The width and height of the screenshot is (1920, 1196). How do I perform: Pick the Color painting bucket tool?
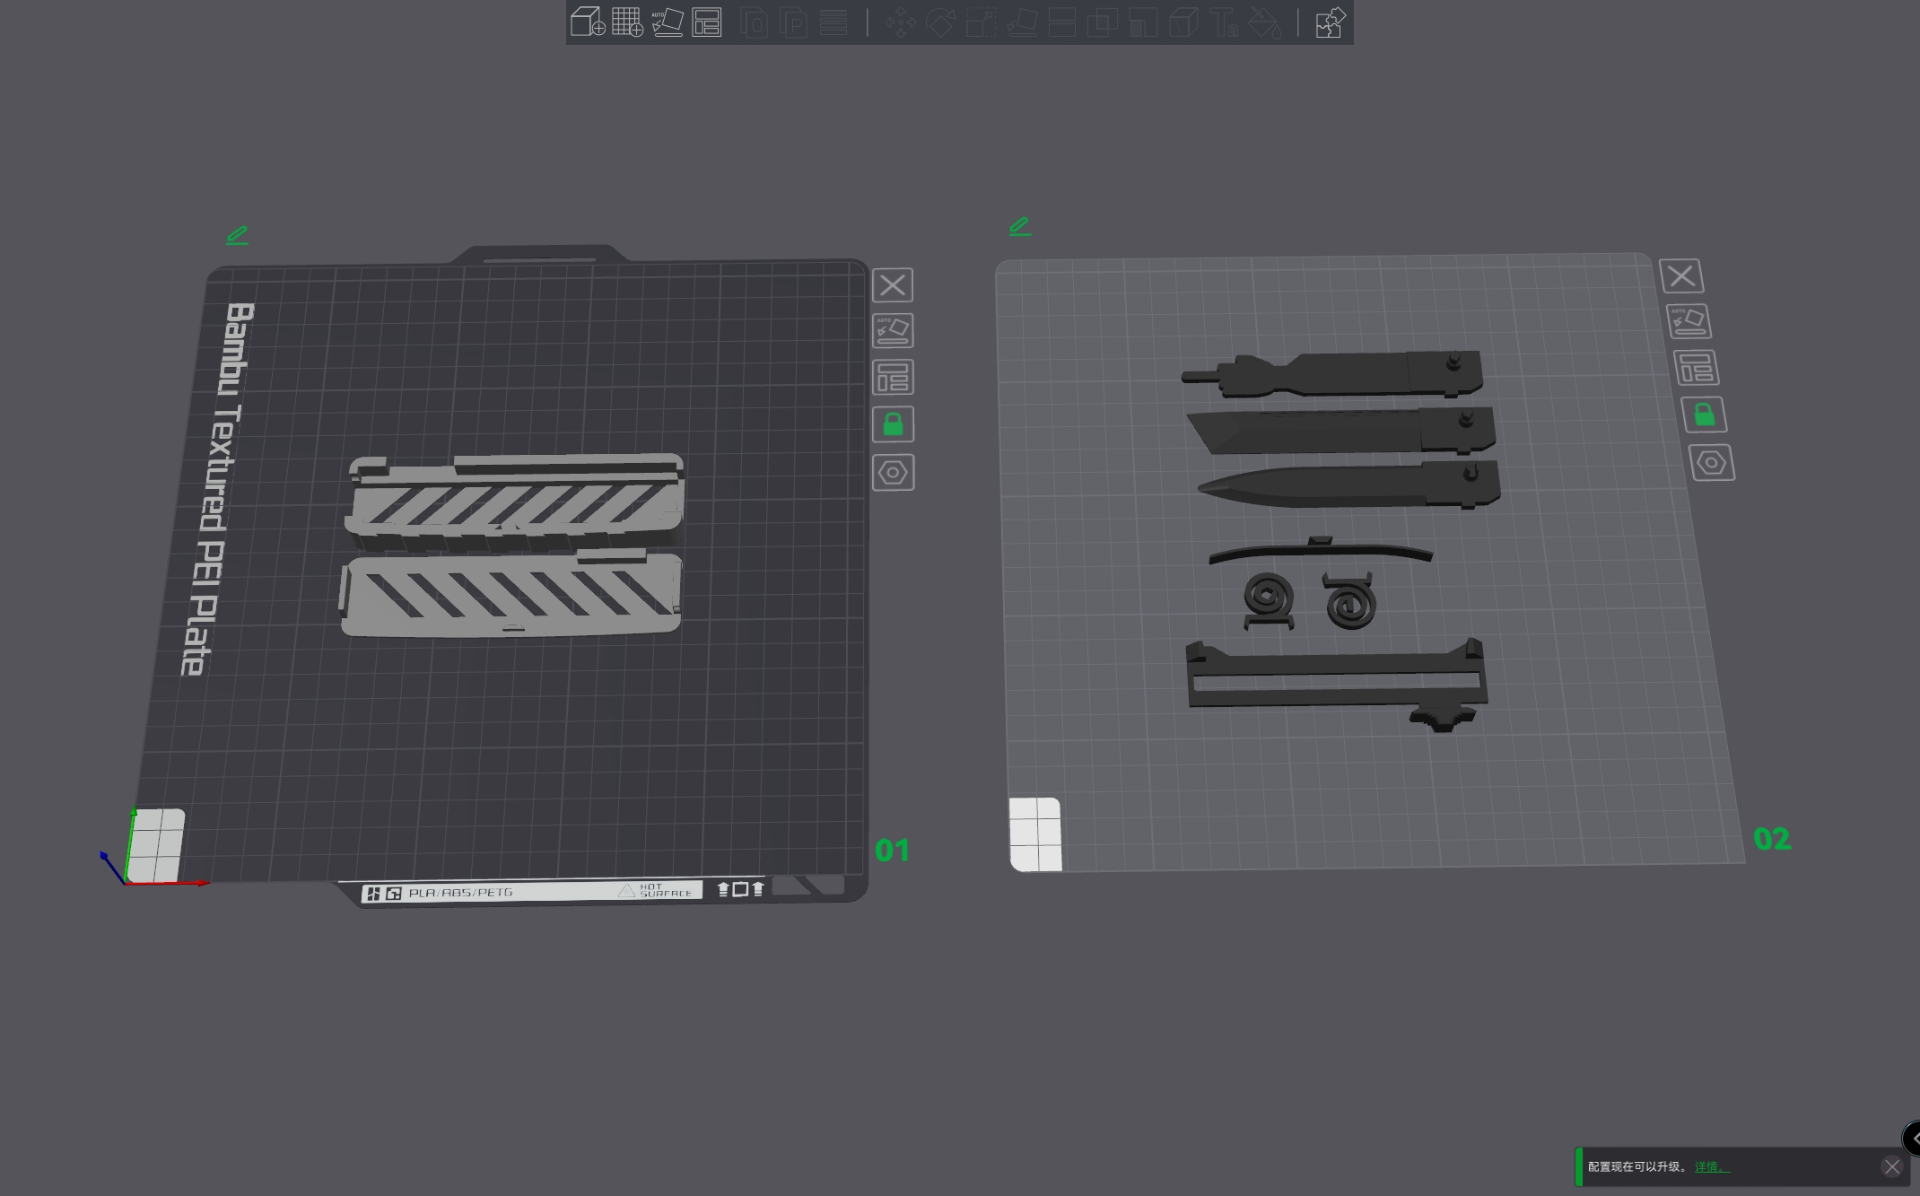pyautogui.click(x=1265, y=22)
